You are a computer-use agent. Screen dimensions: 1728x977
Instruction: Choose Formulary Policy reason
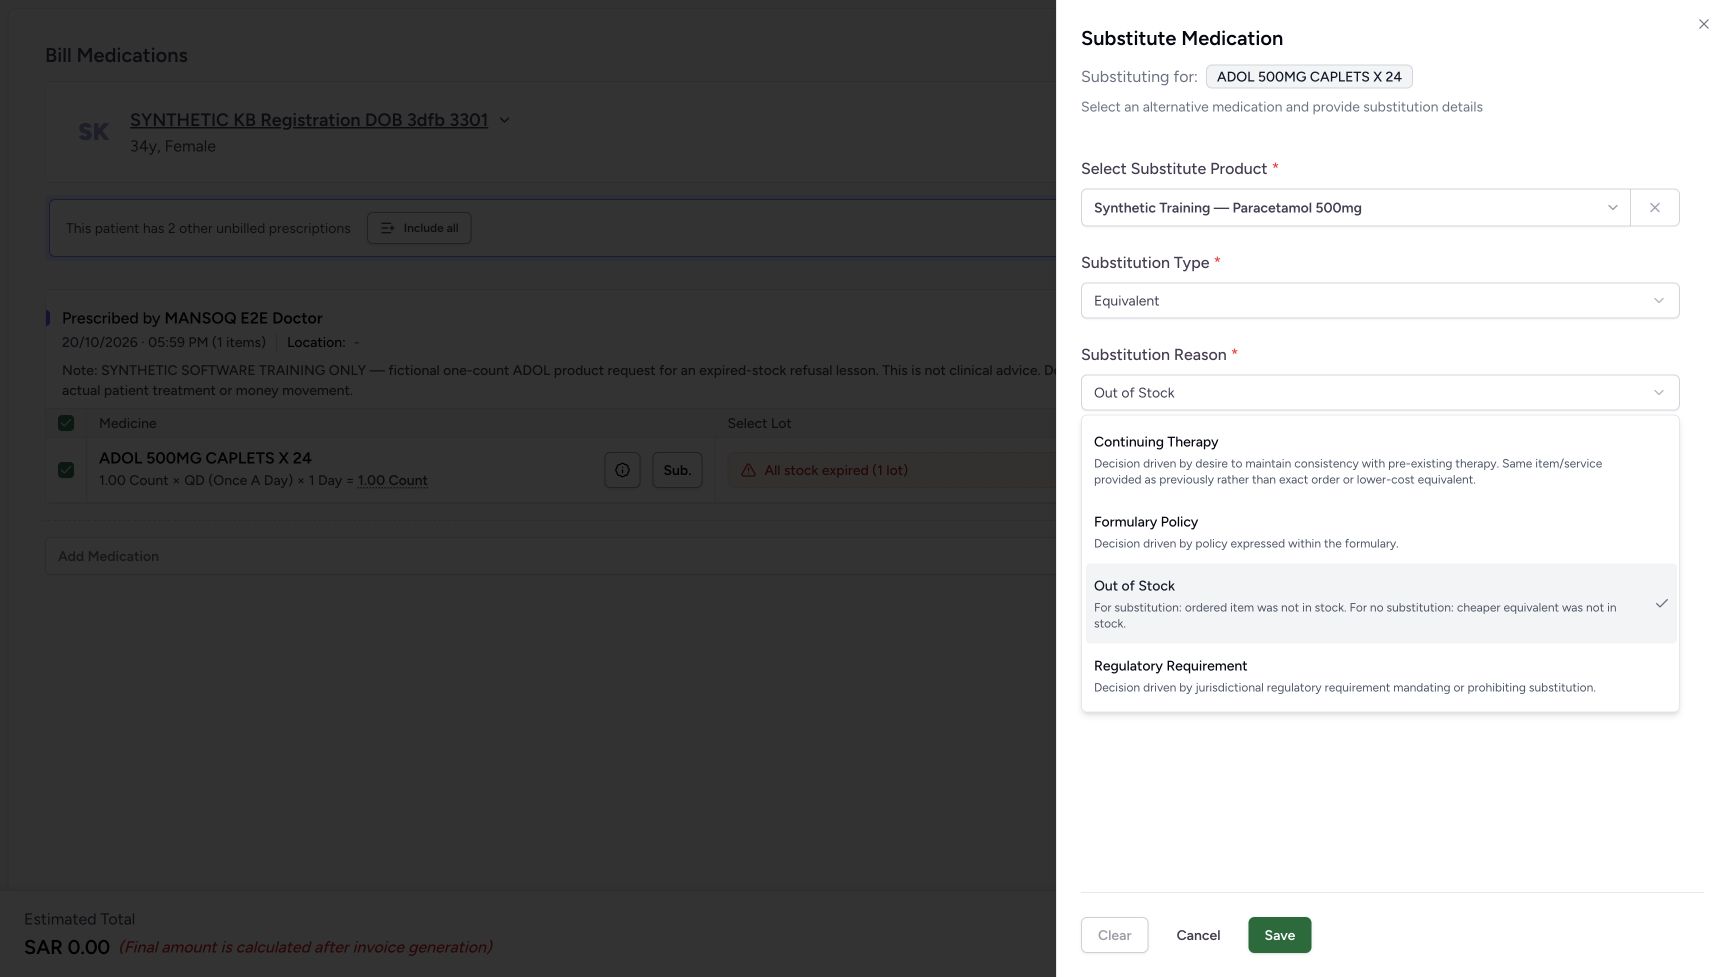pyautogui.click(x=1379, y=532)
